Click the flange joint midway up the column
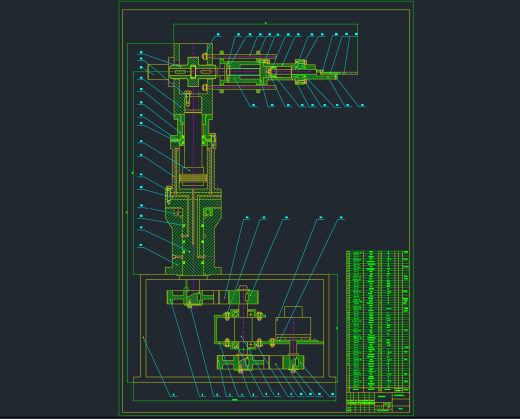The image size is (520, 419). (x=193, y=141)
